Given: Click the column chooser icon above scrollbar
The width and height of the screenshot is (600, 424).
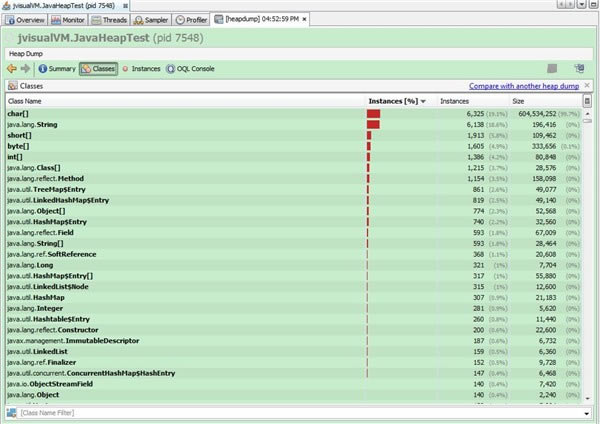Looking at the screenshot, I should click(587, 101).
